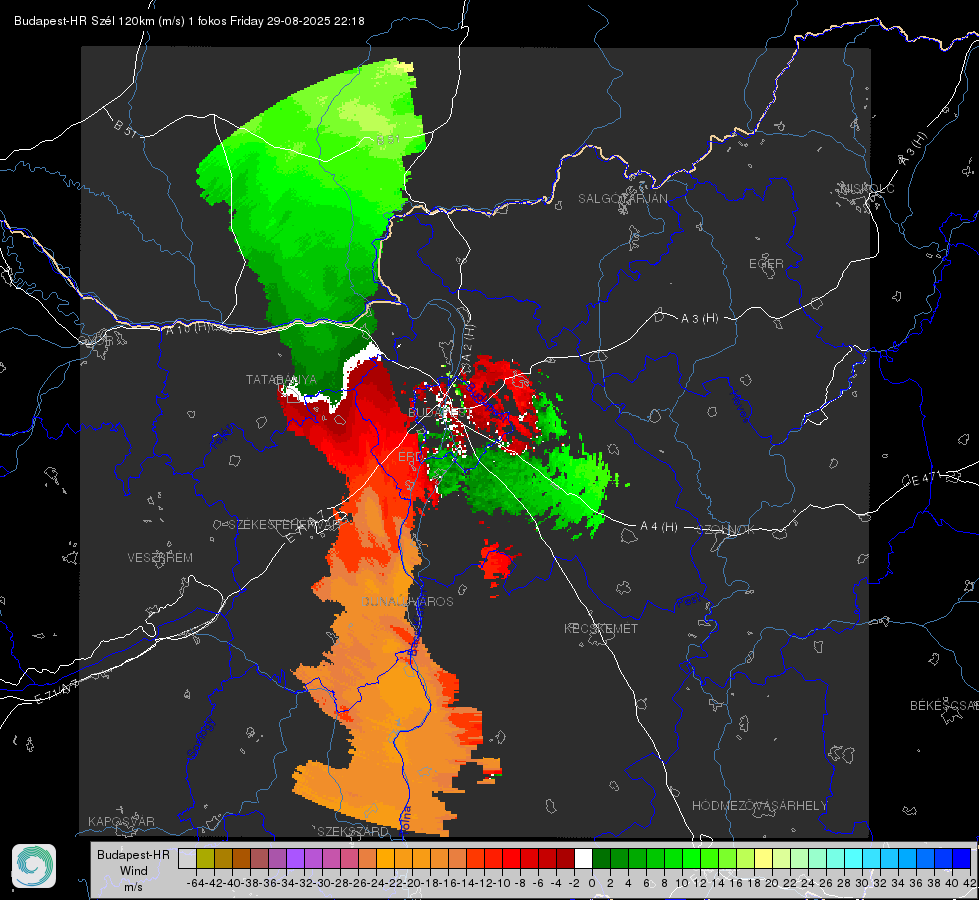Click the SZOLNOK city label
This screenshot has width=979, height=900.
coord(728,530)
